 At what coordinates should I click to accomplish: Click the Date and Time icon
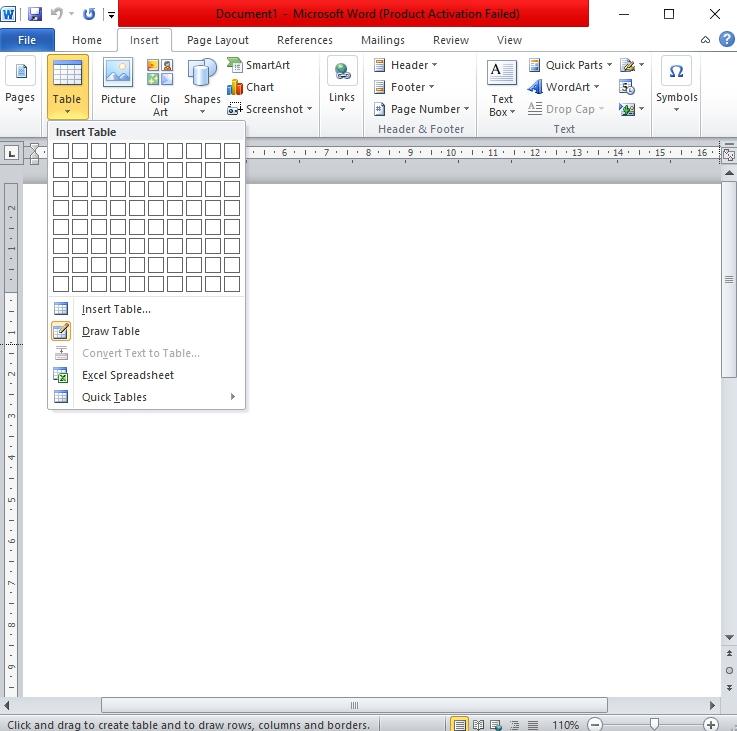coord(627,87)
